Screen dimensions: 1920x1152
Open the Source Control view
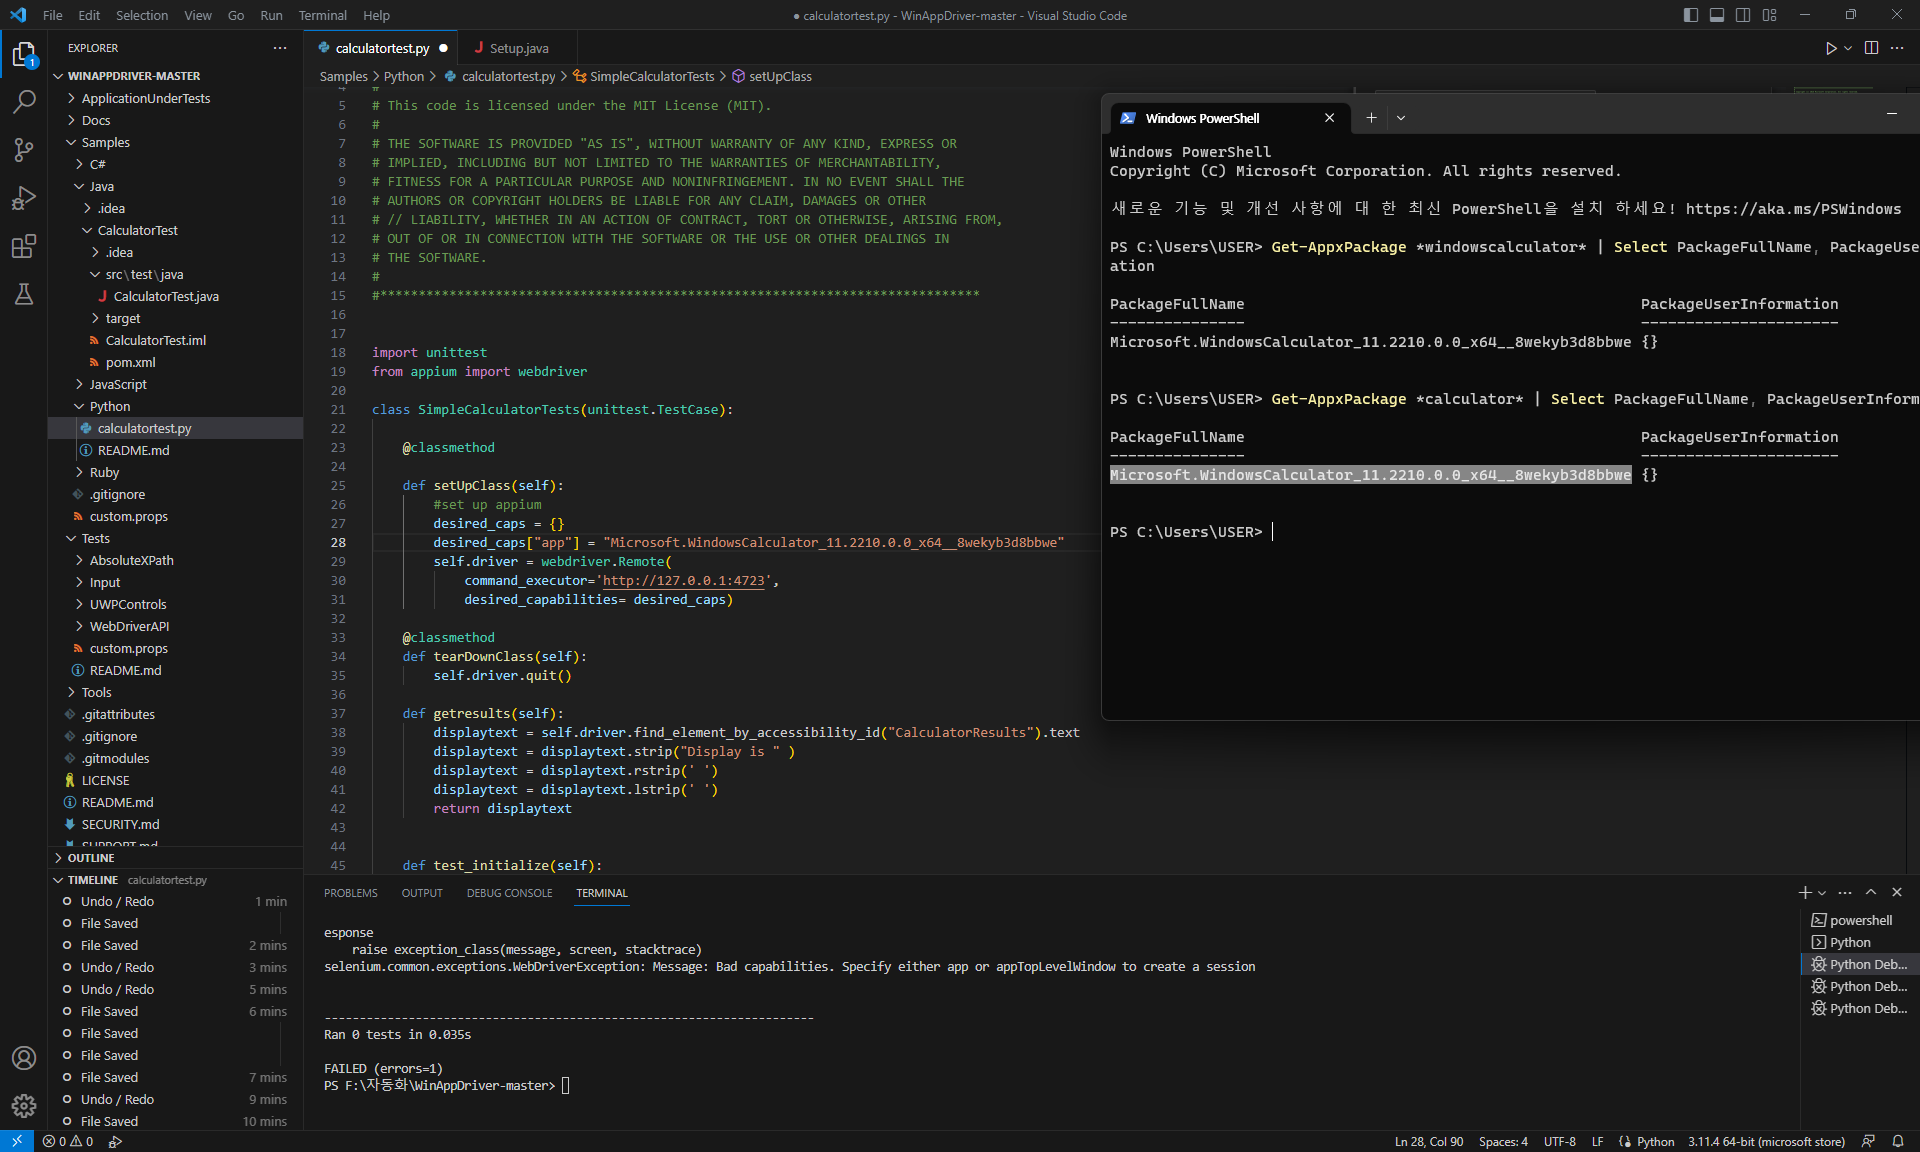[24, 149]
